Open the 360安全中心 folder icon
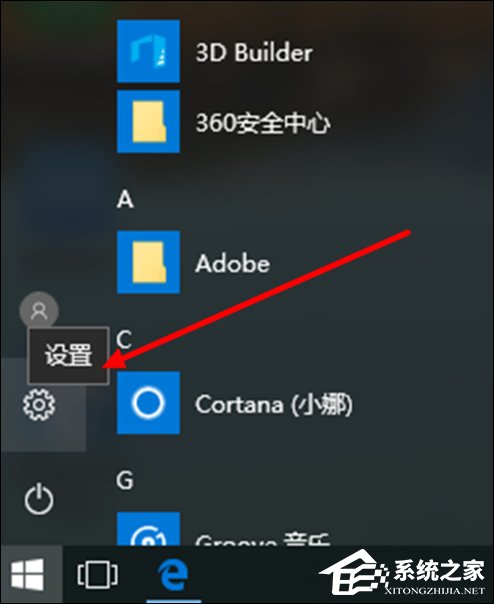Viewport: 494px width, 604px height. click(148, 122)
